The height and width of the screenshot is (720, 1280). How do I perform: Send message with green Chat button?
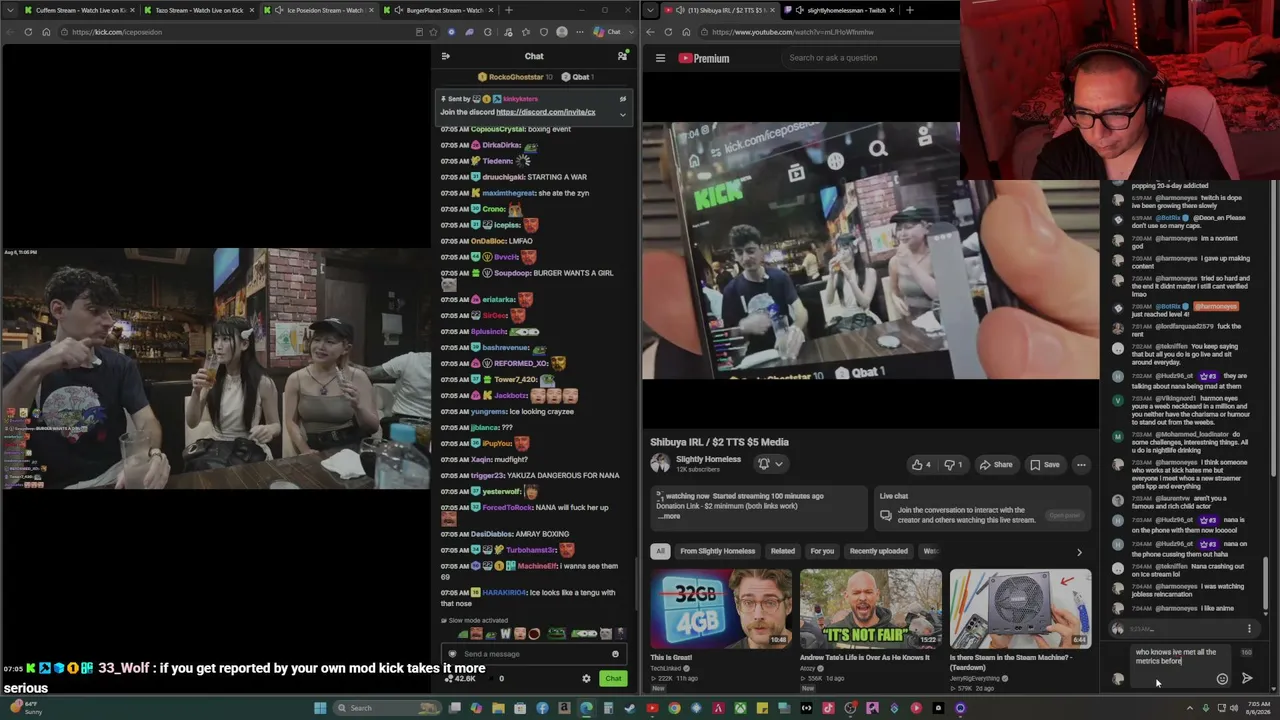(x=613, y=679)
